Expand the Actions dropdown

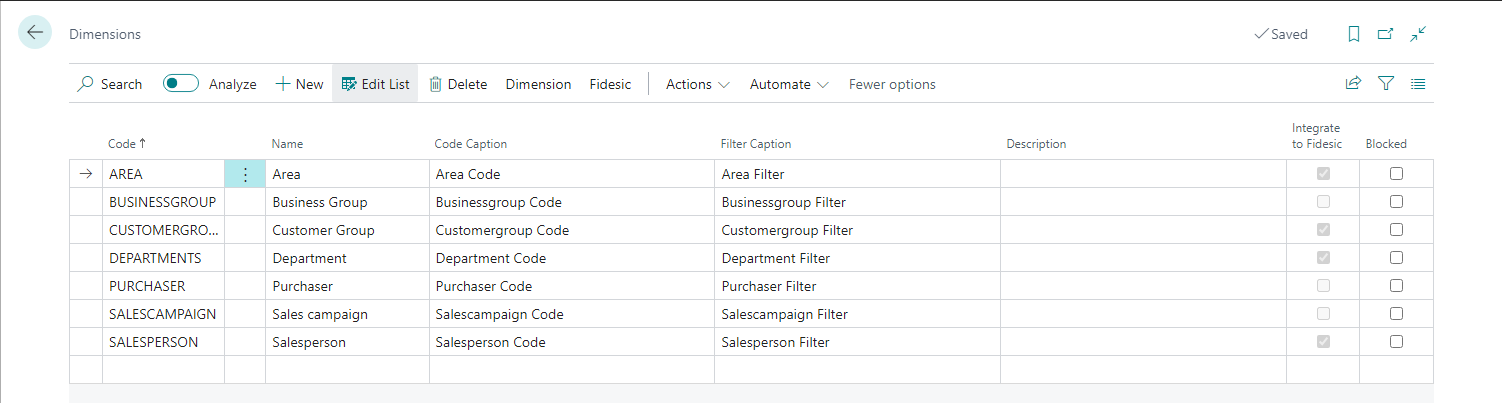(698, 84)
